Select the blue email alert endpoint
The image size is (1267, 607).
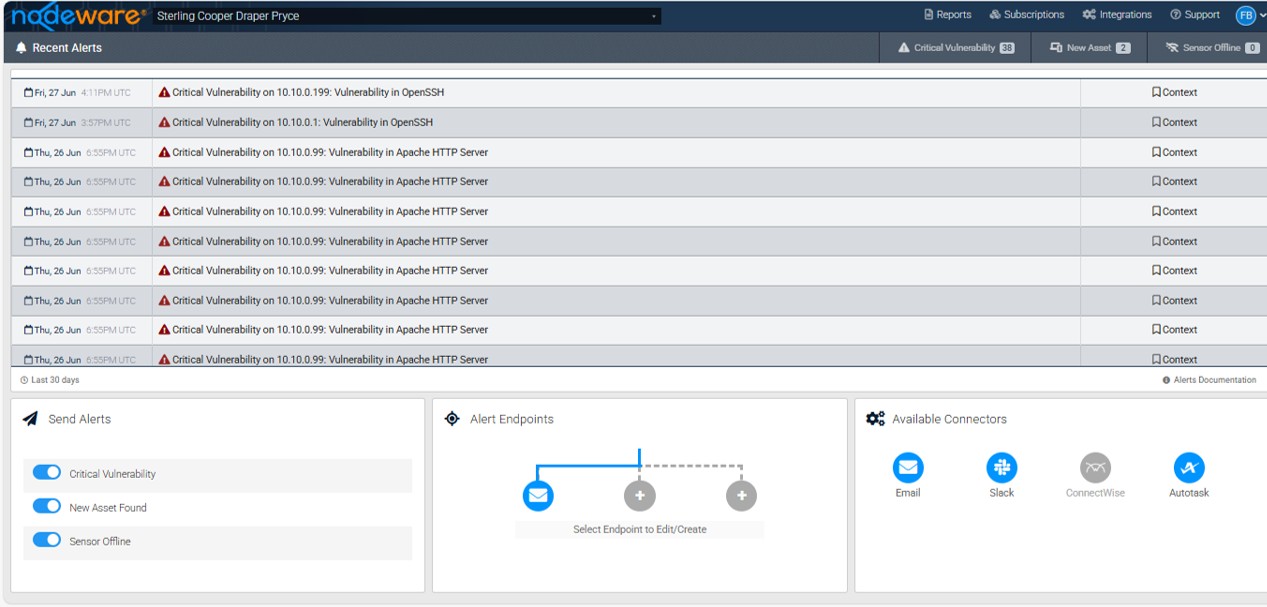pos(538,495)
